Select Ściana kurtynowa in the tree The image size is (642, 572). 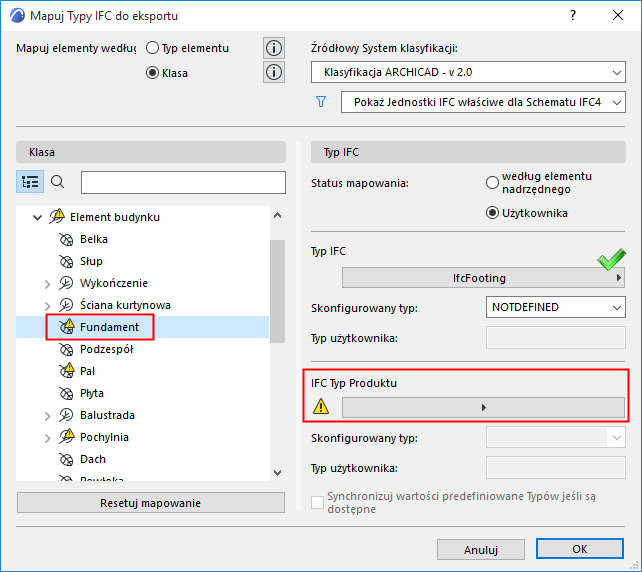click(x=125, y=305)
